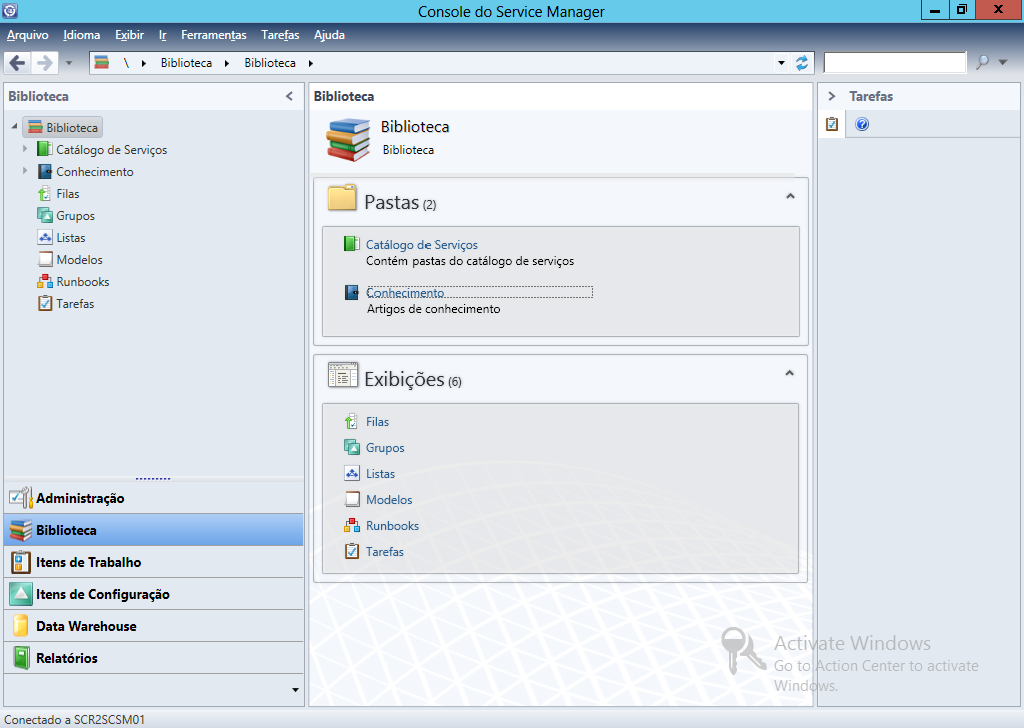Click the Service Manager icon in the title bar

click(x=10, y=10)
